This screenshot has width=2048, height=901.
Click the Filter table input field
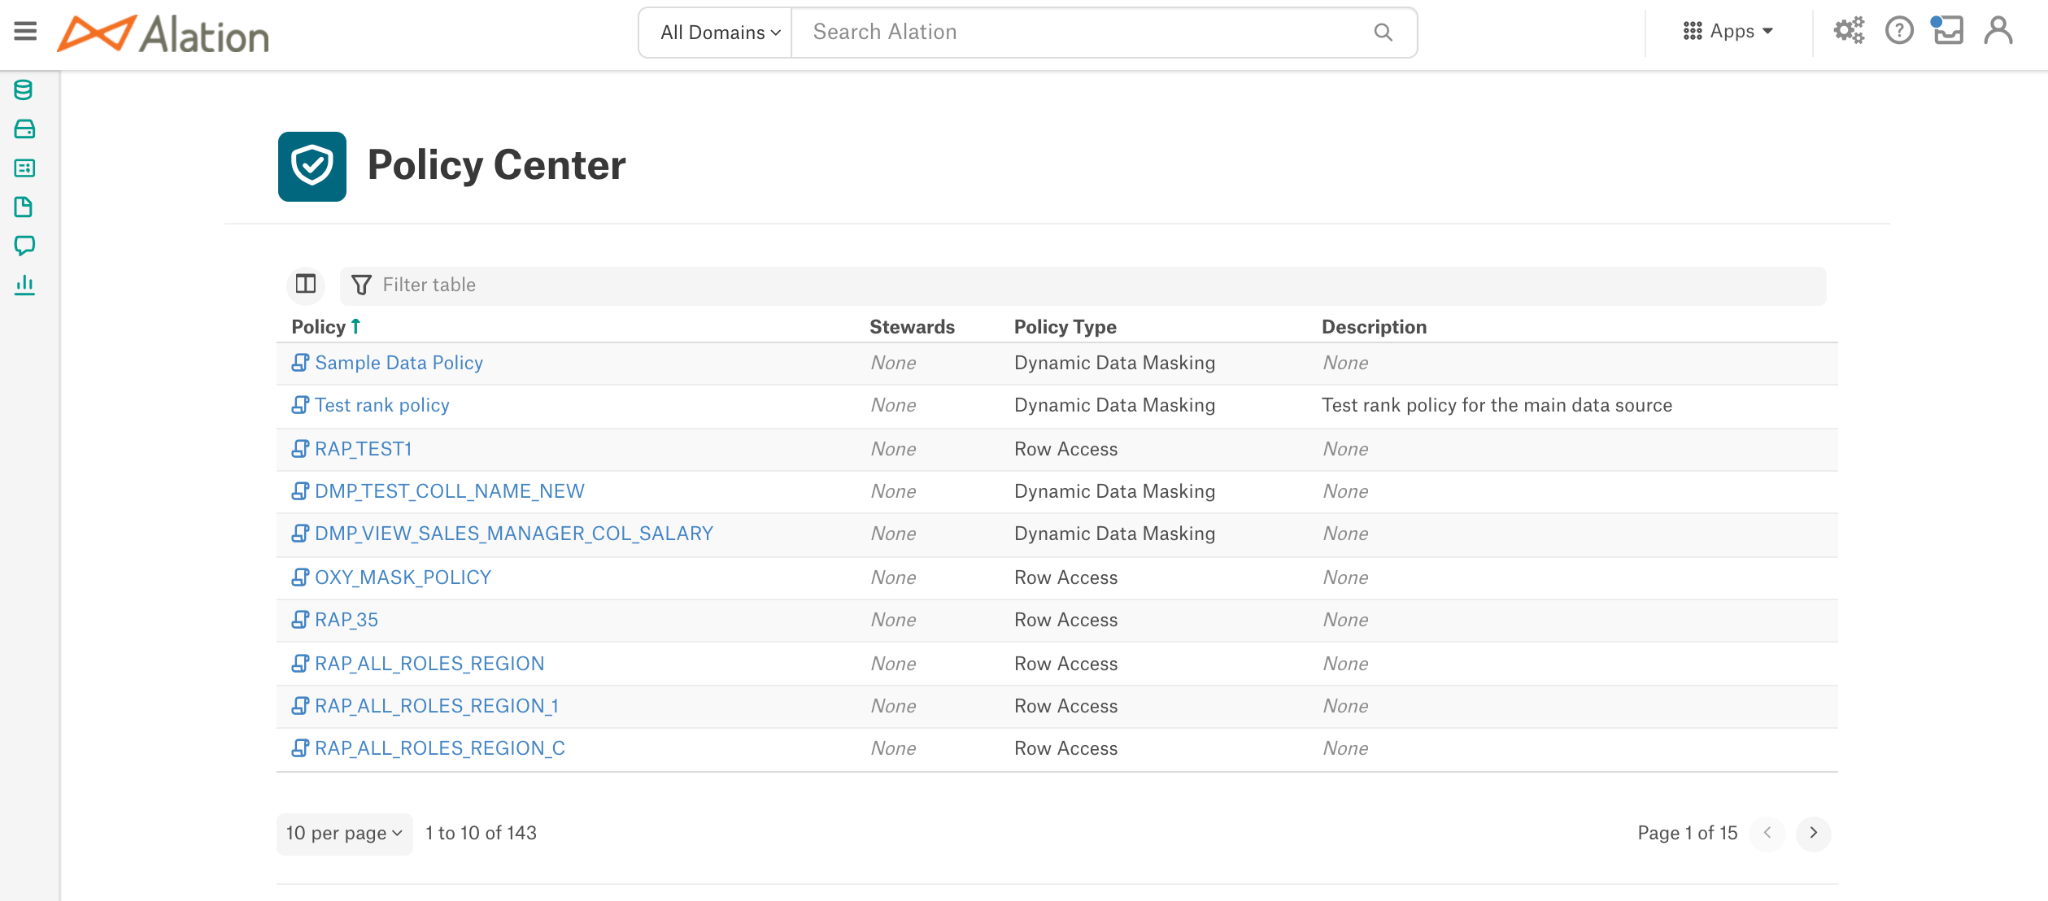1083,285
